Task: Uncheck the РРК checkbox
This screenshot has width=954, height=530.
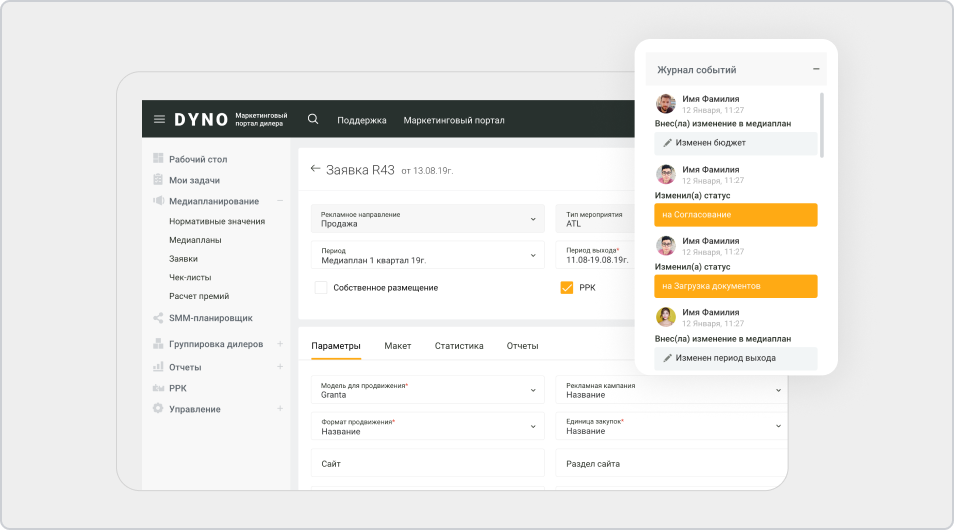Action: tap(567, 288)
